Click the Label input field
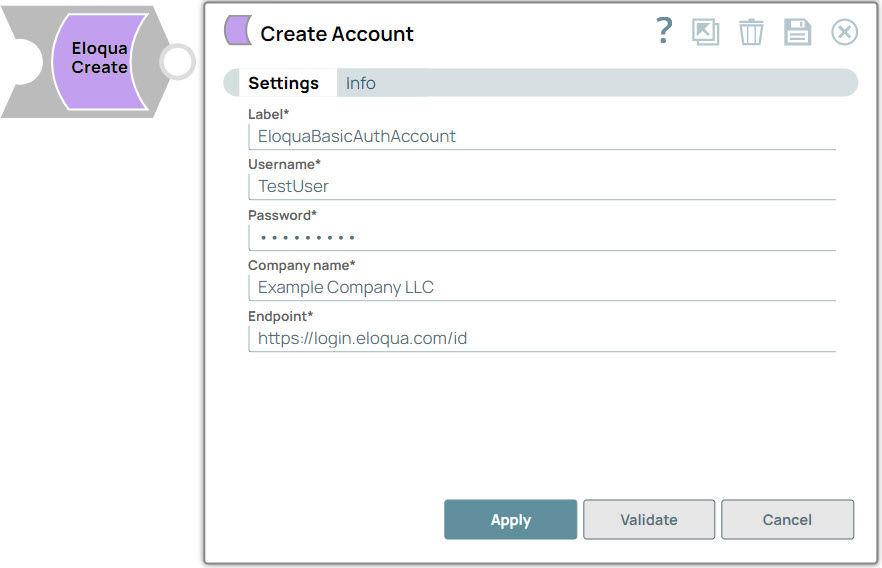 coord(542,137)
